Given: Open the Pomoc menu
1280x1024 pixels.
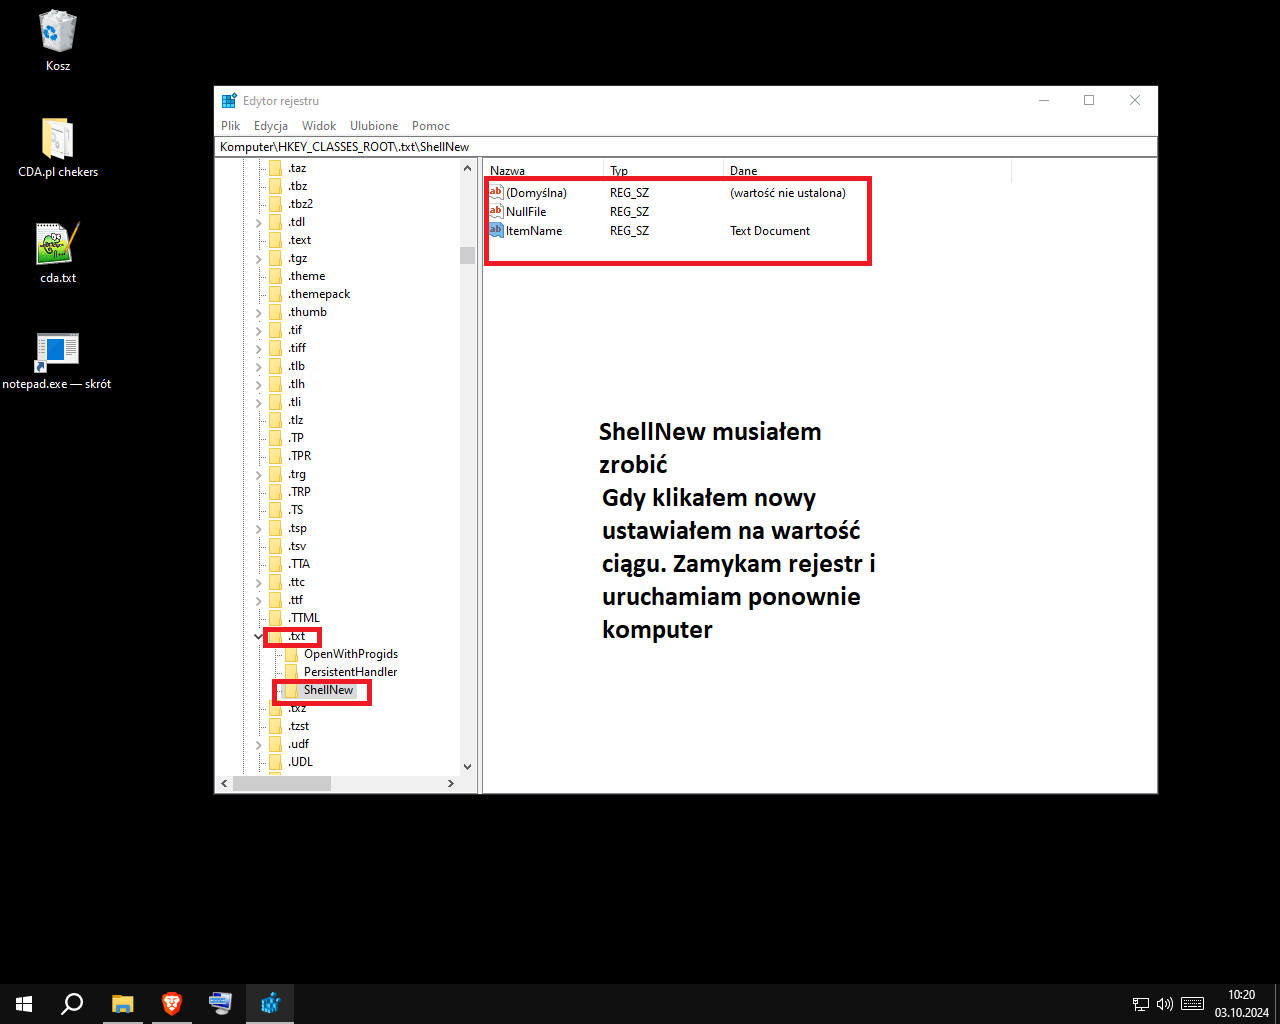Looking at the screenshot, I should pos(431,126).
